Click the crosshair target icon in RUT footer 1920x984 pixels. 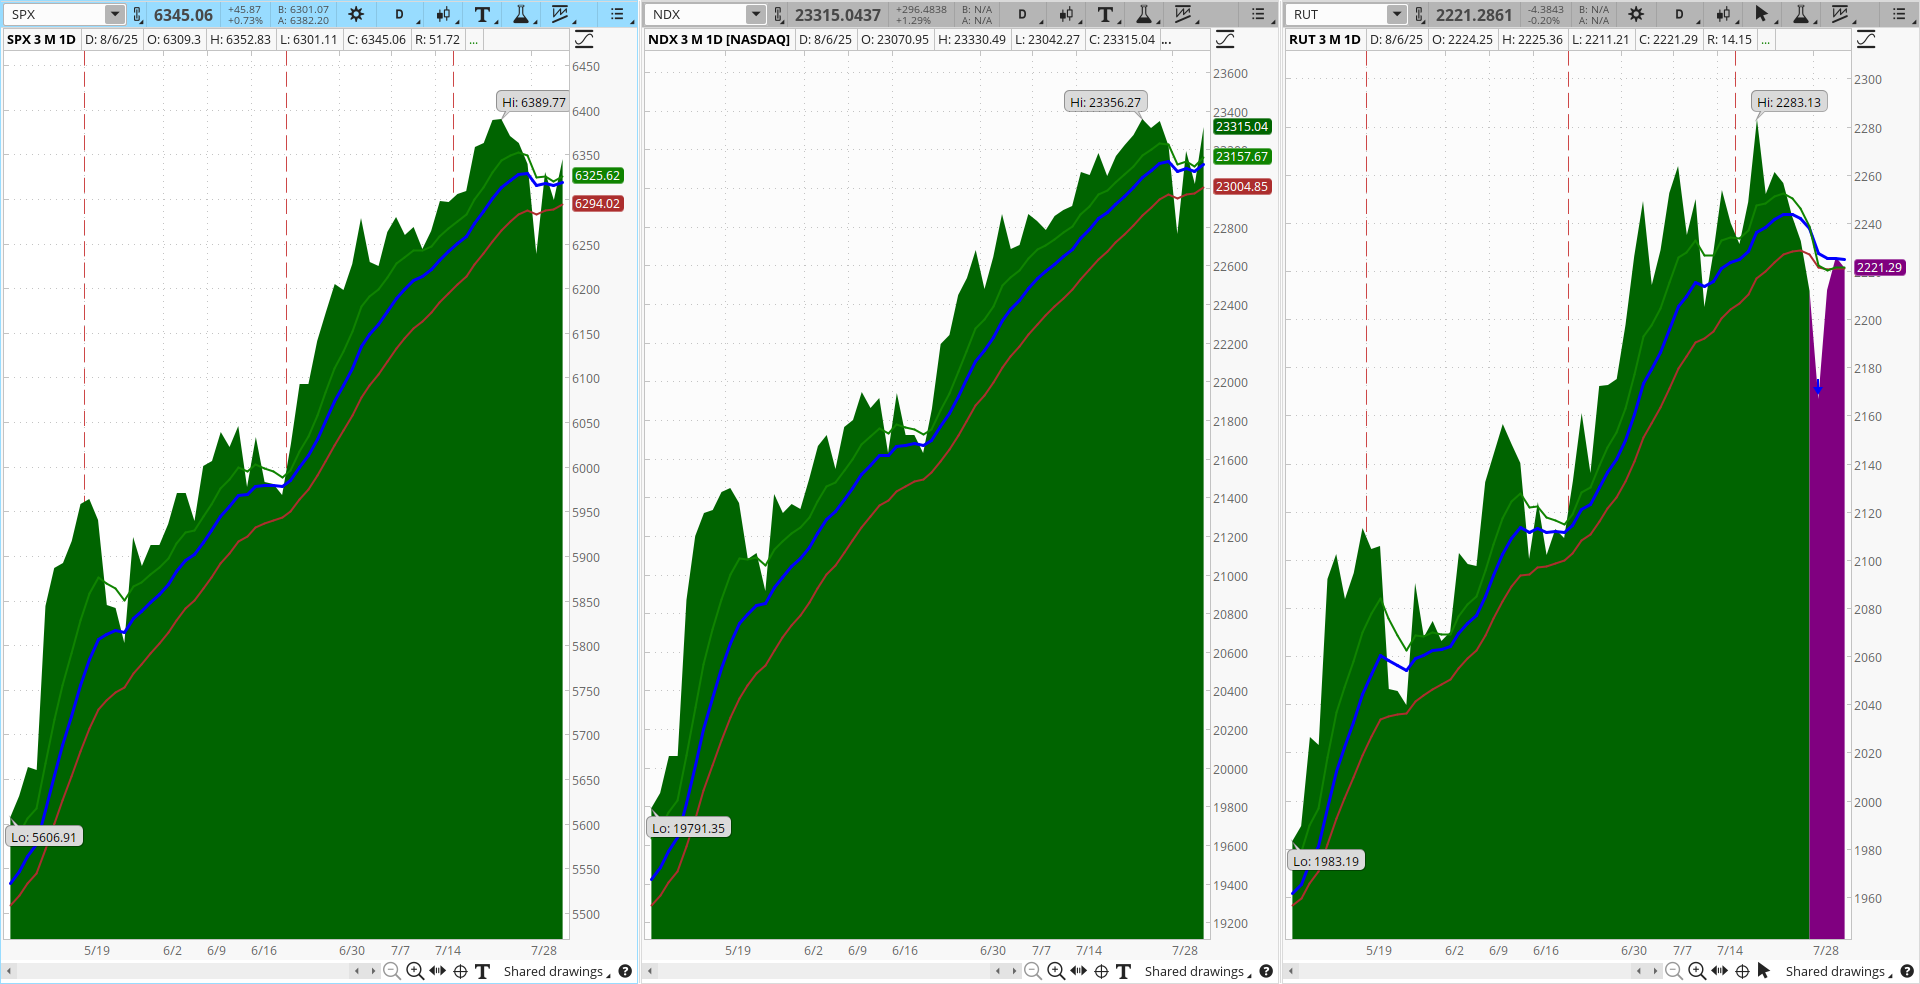[1742, 971]
